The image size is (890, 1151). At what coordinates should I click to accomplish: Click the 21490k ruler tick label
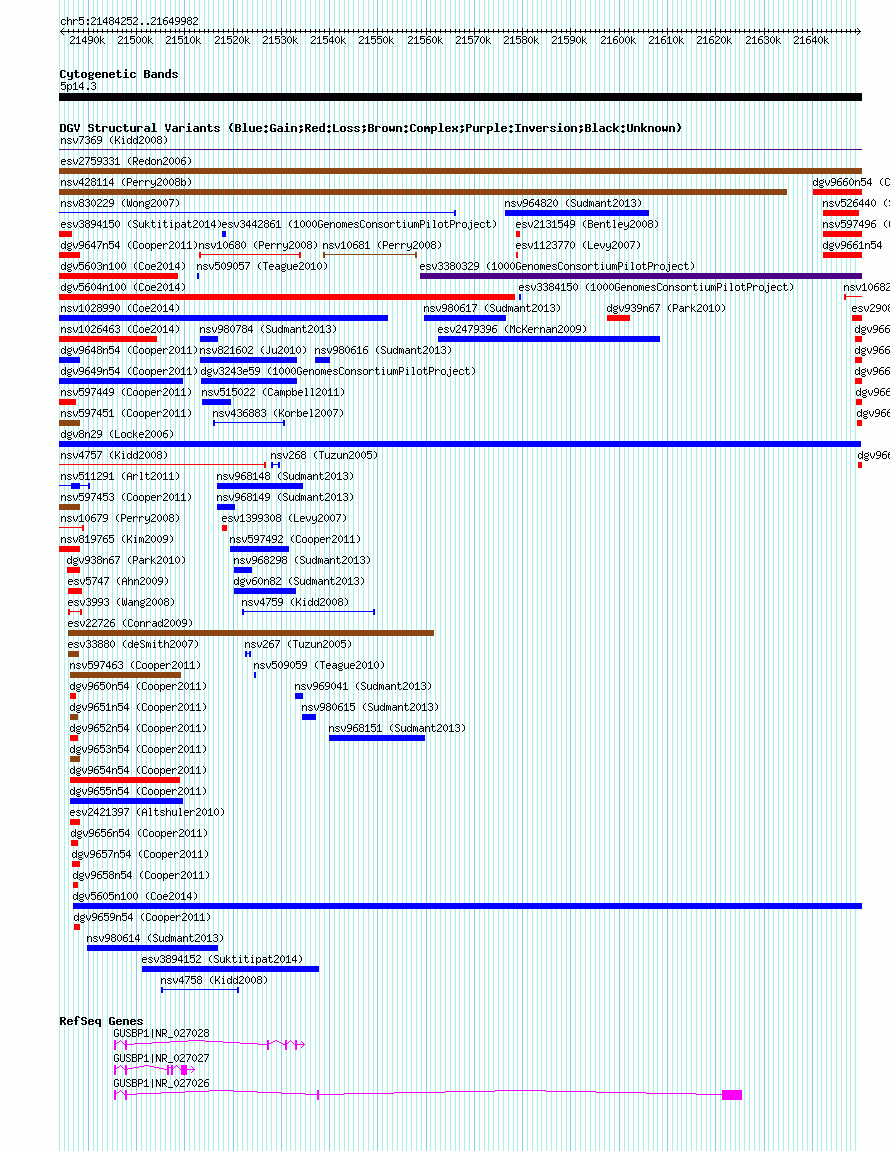tap(87, 40)
